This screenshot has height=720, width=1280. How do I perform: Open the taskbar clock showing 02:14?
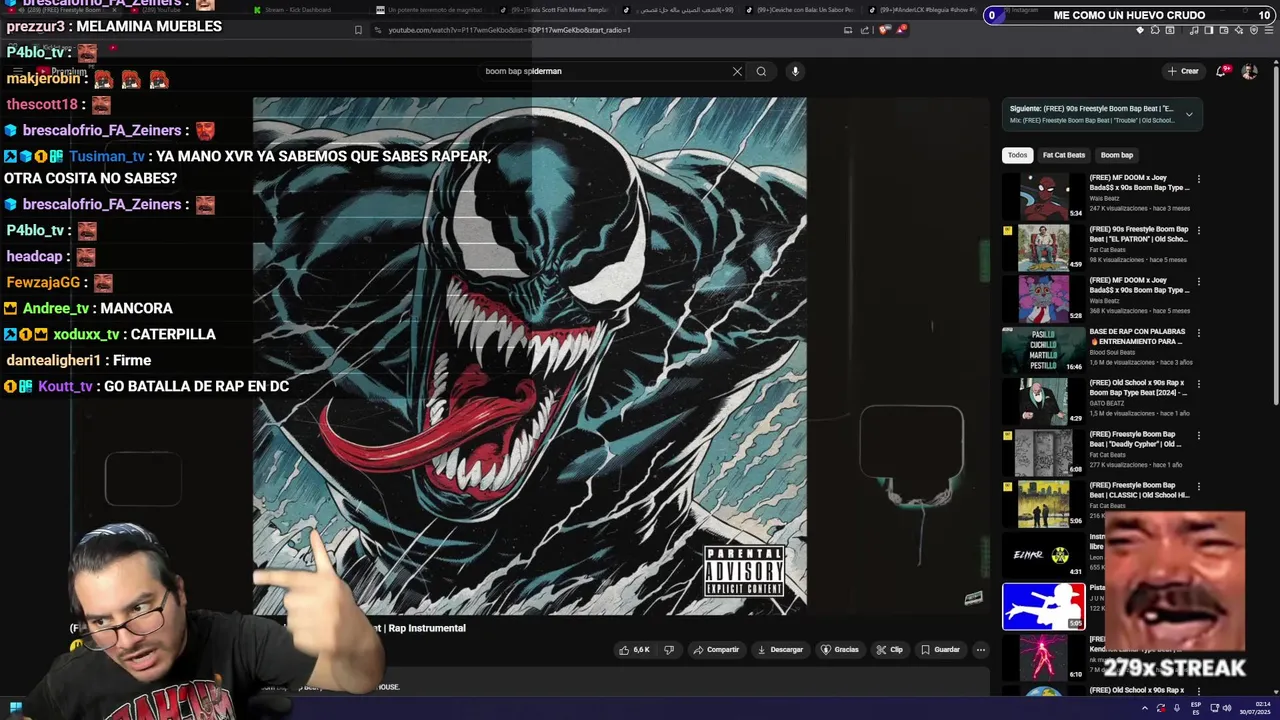point(1256,708)
